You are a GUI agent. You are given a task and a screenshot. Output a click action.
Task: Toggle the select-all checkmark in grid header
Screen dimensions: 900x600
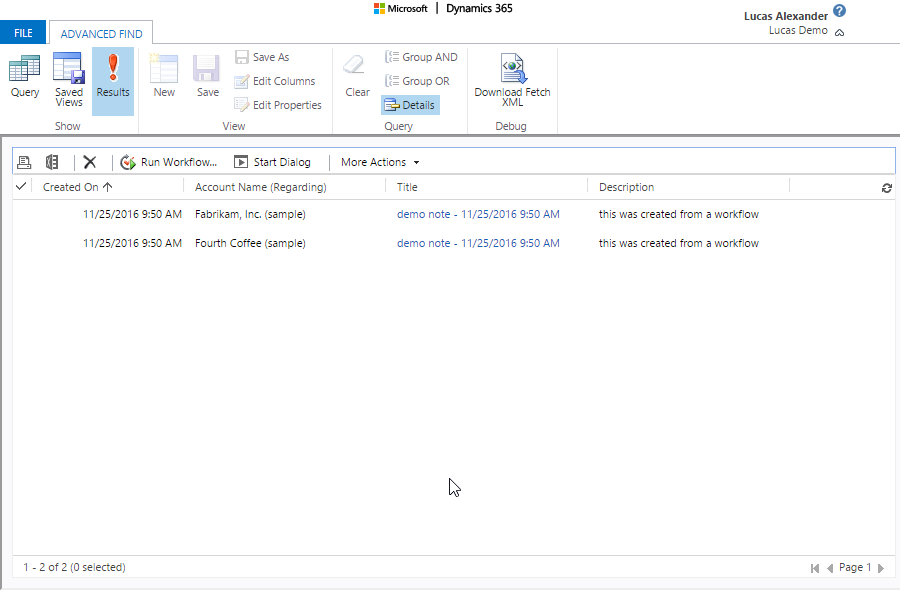[x=21, y=186]
